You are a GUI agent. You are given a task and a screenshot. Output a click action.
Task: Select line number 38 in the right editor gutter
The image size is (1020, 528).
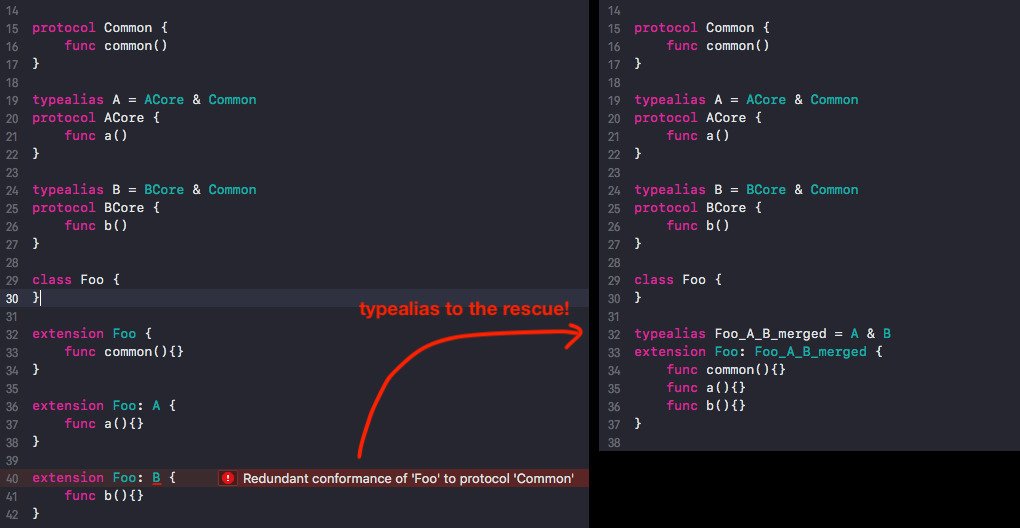tap(614, 442)
